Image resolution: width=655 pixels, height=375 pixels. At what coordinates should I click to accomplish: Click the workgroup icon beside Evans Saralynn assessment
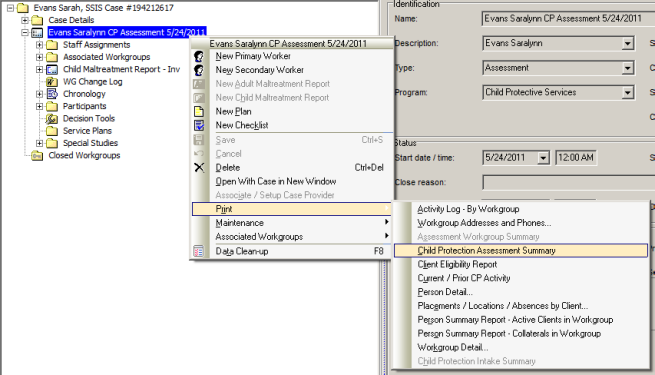[x=37, y=33]
